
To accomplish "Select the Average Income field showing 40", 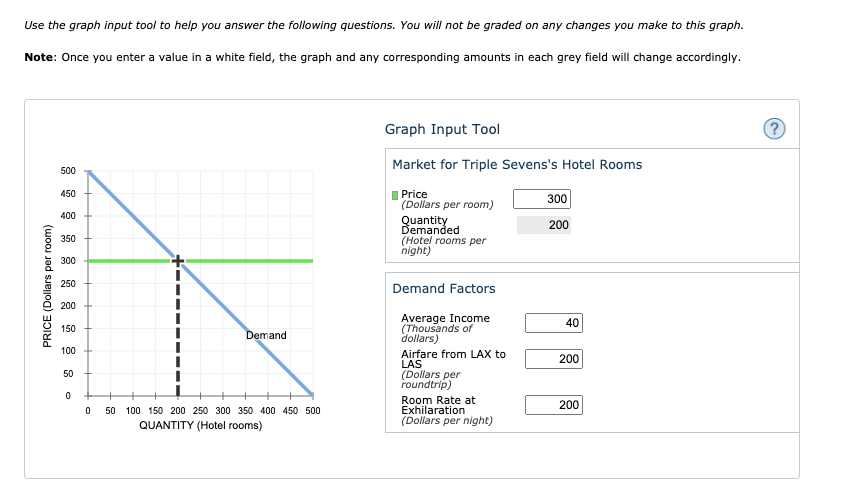I will (553, 323).
